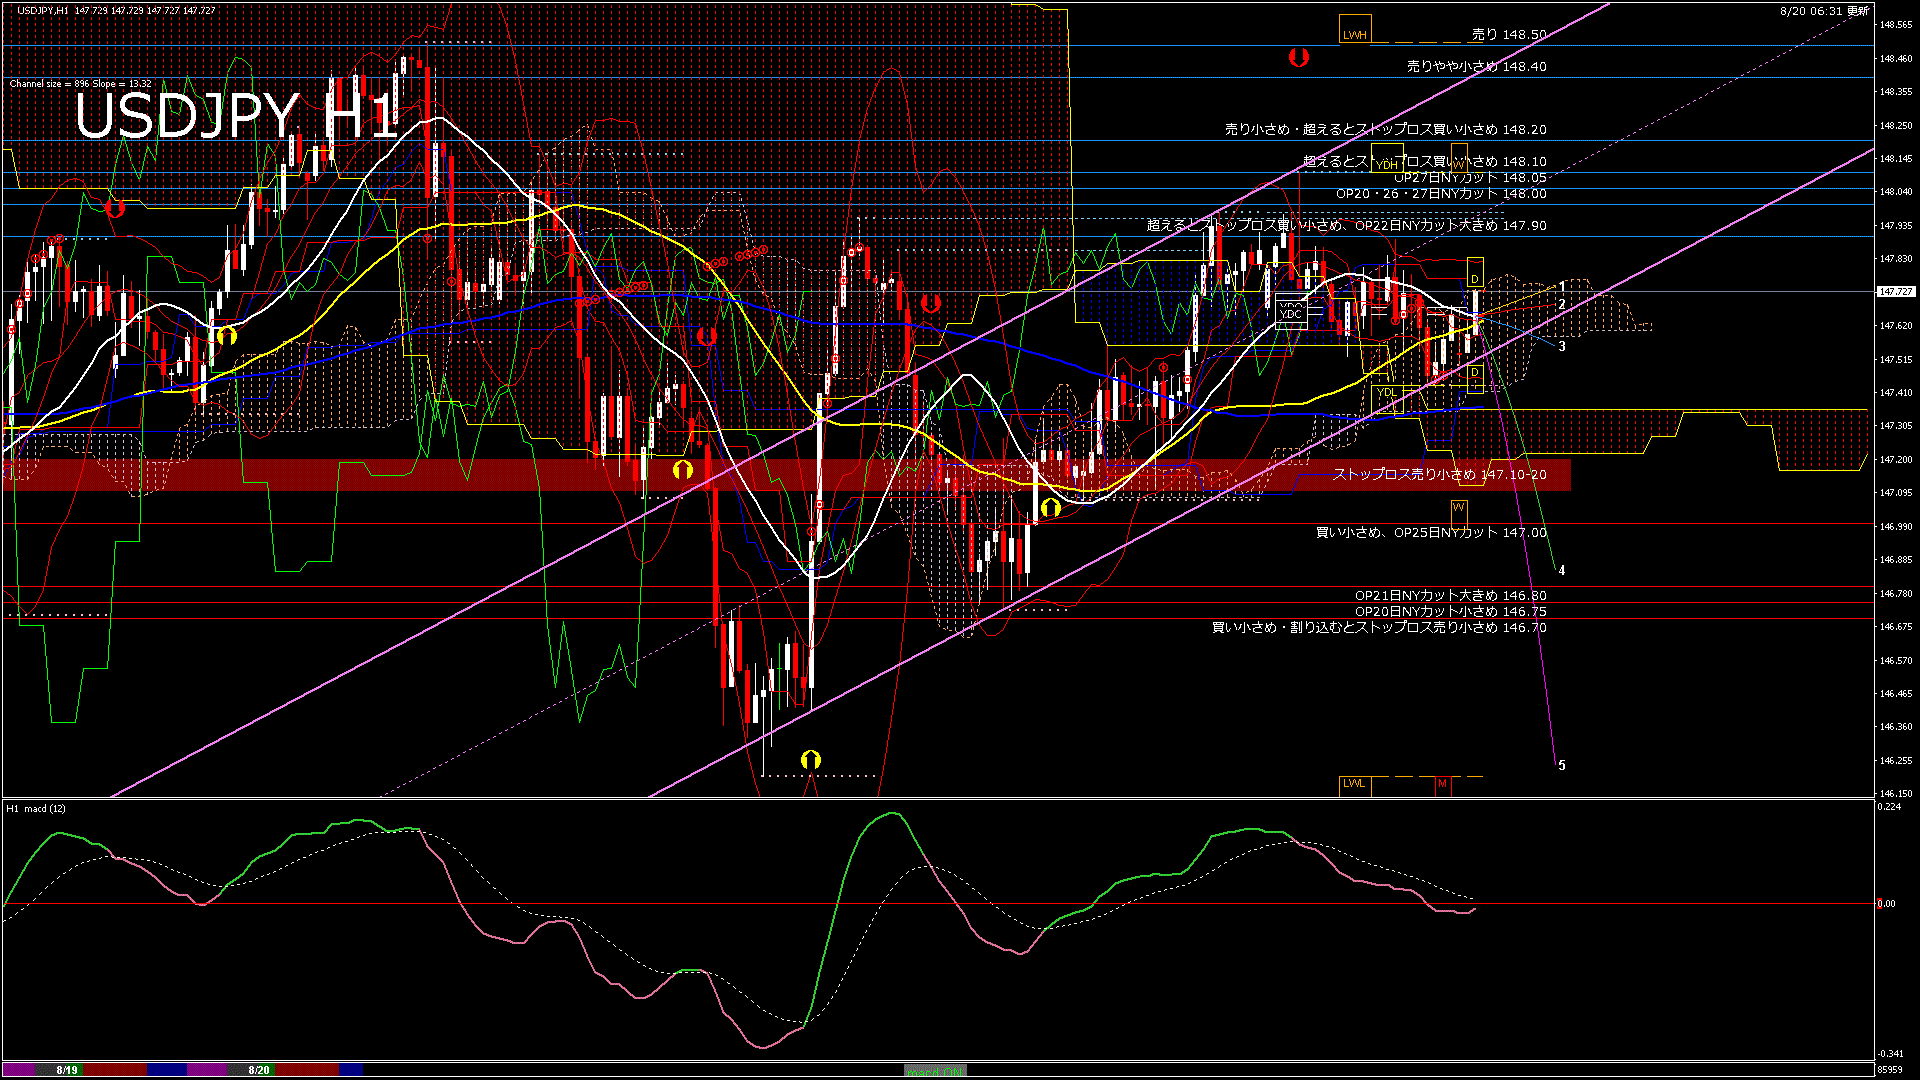Image resolution: width=1920 pixels, height=1080 pixels.
Task: Click the stop-loss buy label at 148.10
Action: (1425, 161)
